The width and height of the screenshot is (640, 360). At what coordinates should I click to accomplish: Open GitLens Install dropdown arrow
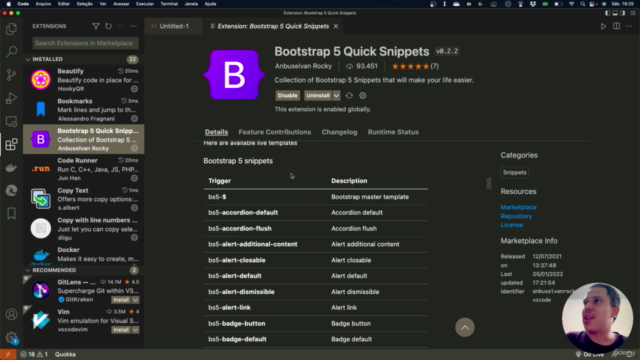[136, 300]
